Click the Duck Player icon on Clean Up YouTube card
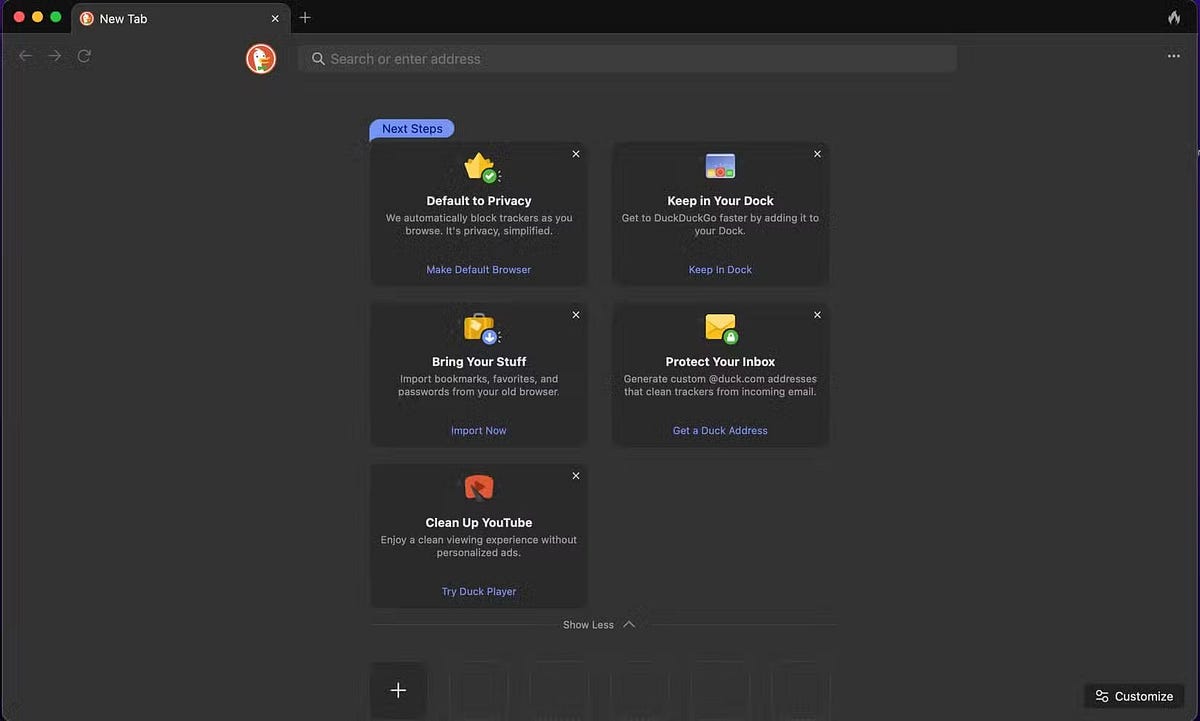The image size is (1200, 721). coord(478,487)
